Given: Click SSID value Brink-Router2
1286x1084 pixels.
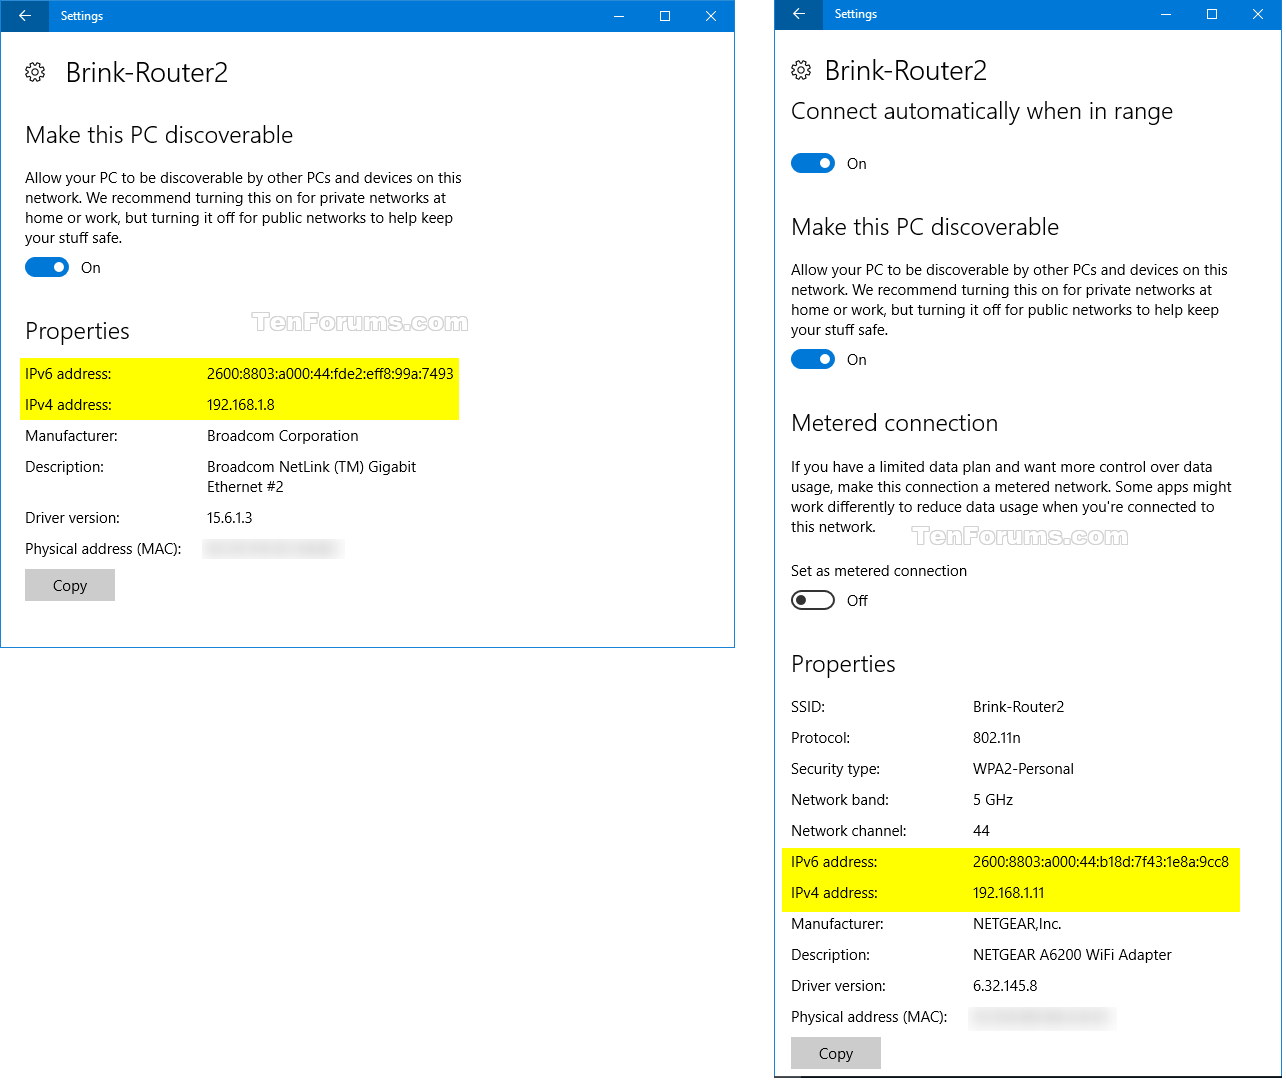Looking at the screenshot, I should [1019, 707].
